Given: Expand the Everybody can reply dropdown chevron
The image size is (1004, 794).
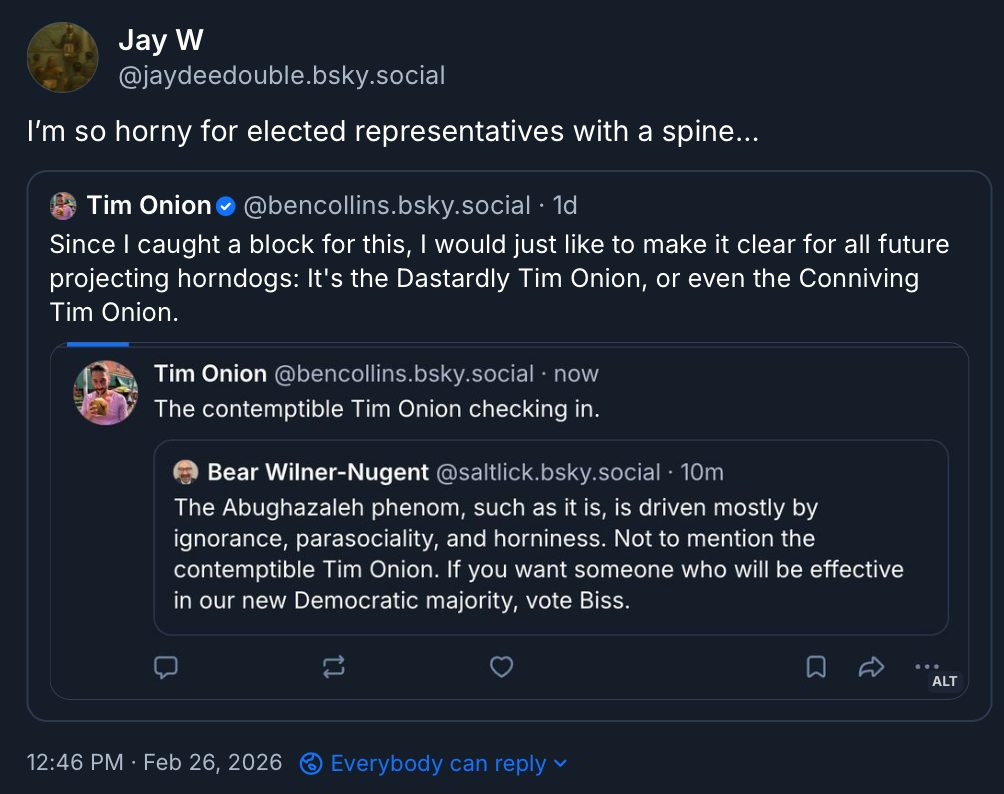Looking at the screenshot, I should 560,764.
